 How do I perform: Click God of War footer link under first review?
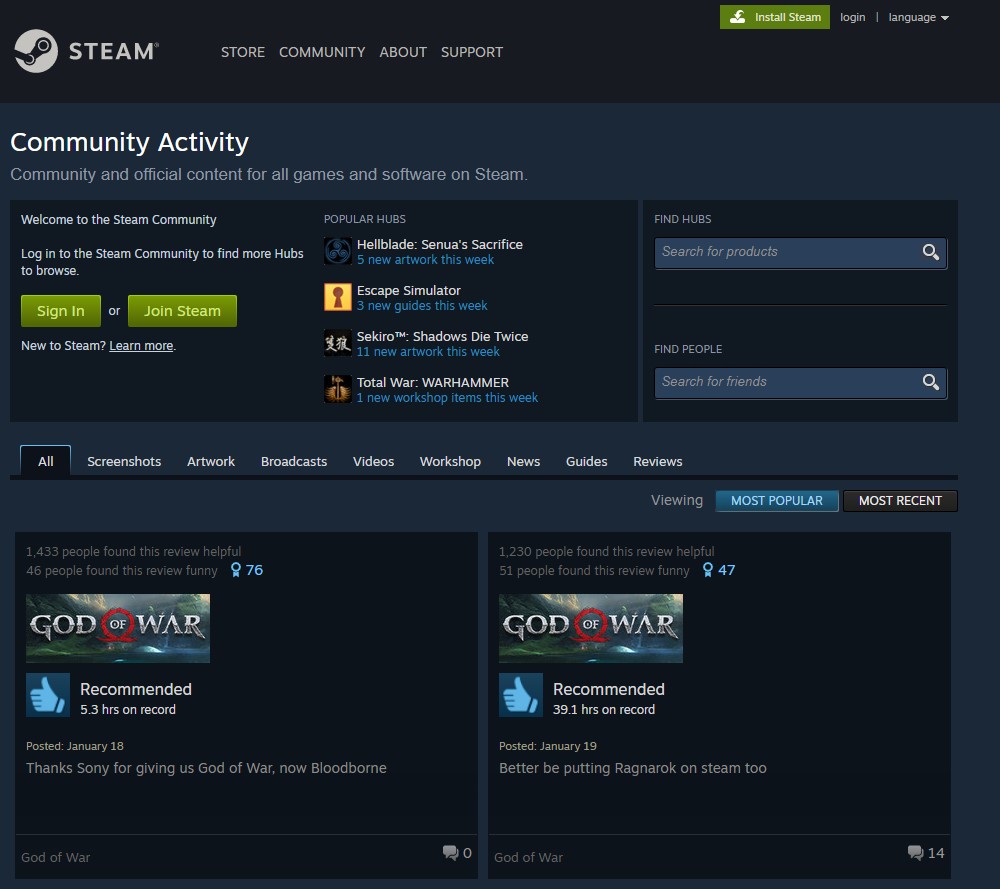point(55,857)
